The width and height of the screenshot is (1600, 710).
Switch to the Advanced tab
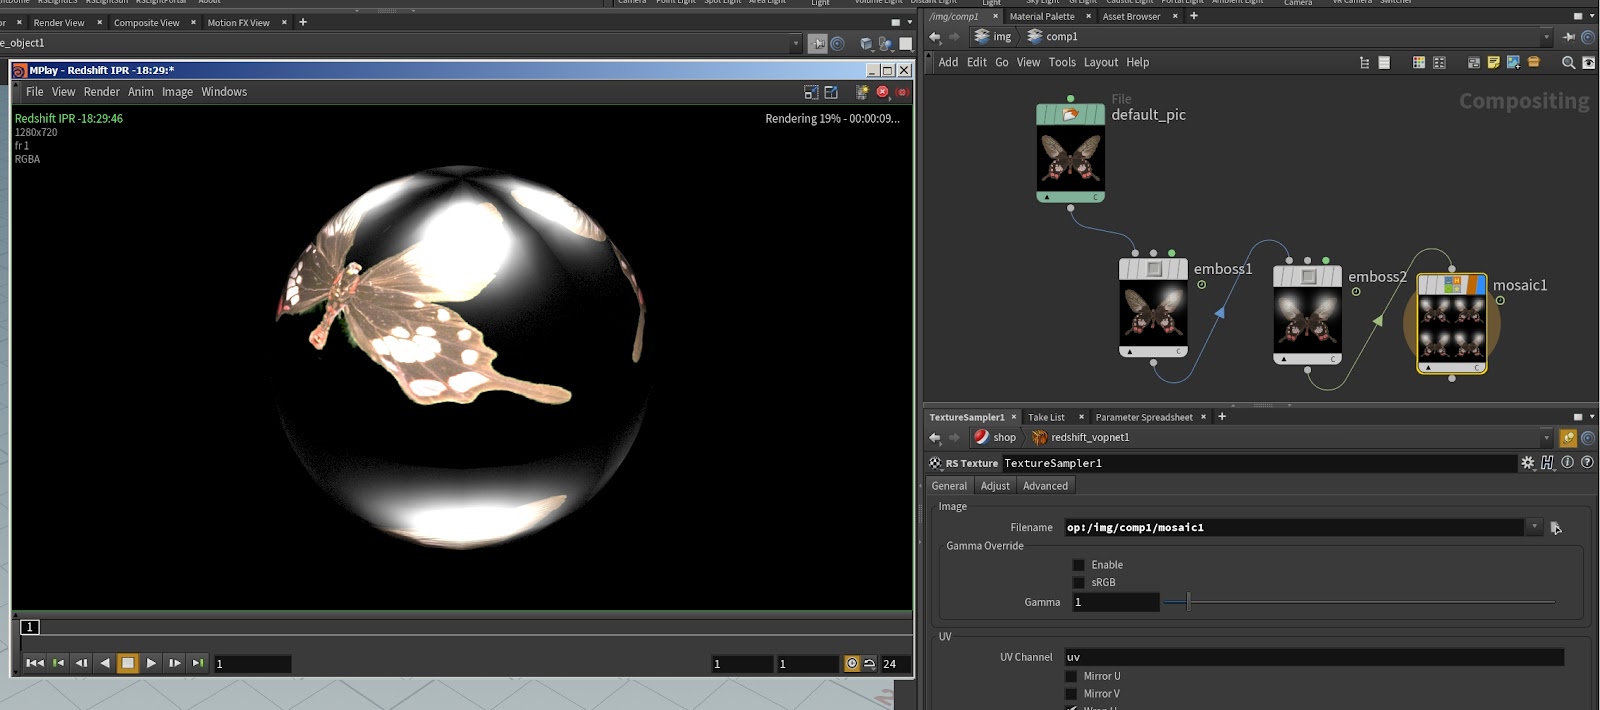pyautogui.click(x=1045, y=486)
